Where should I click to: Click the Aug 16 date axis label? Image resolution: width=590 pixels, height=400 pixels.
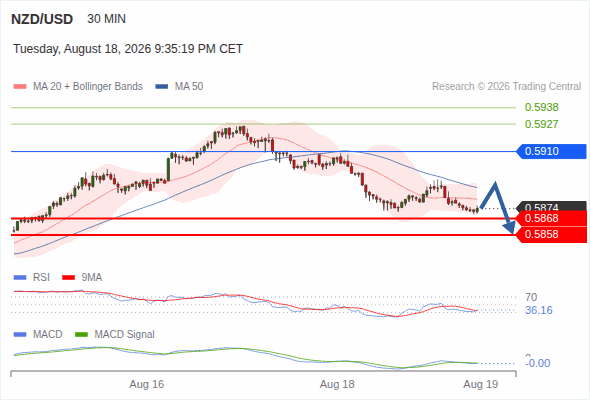coord(147,384)
